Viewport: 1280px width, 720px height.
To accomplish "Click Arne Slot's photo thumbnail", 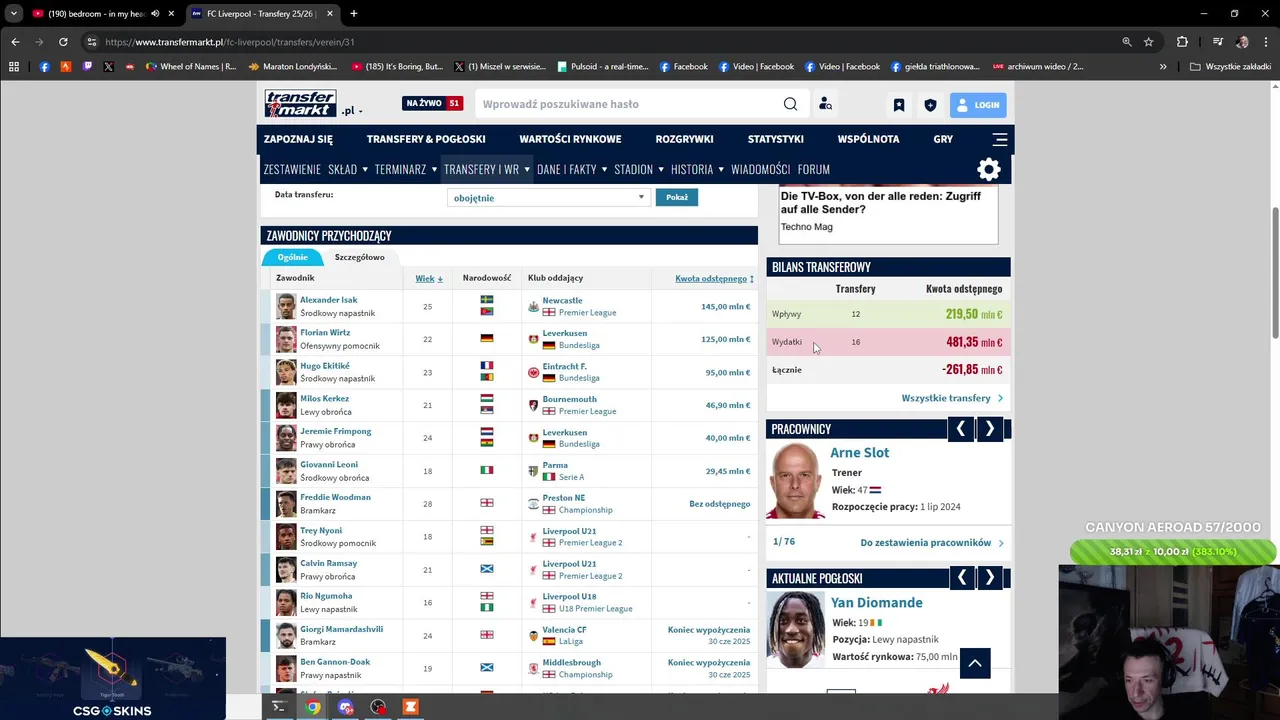I will click(x=796, y=481).
